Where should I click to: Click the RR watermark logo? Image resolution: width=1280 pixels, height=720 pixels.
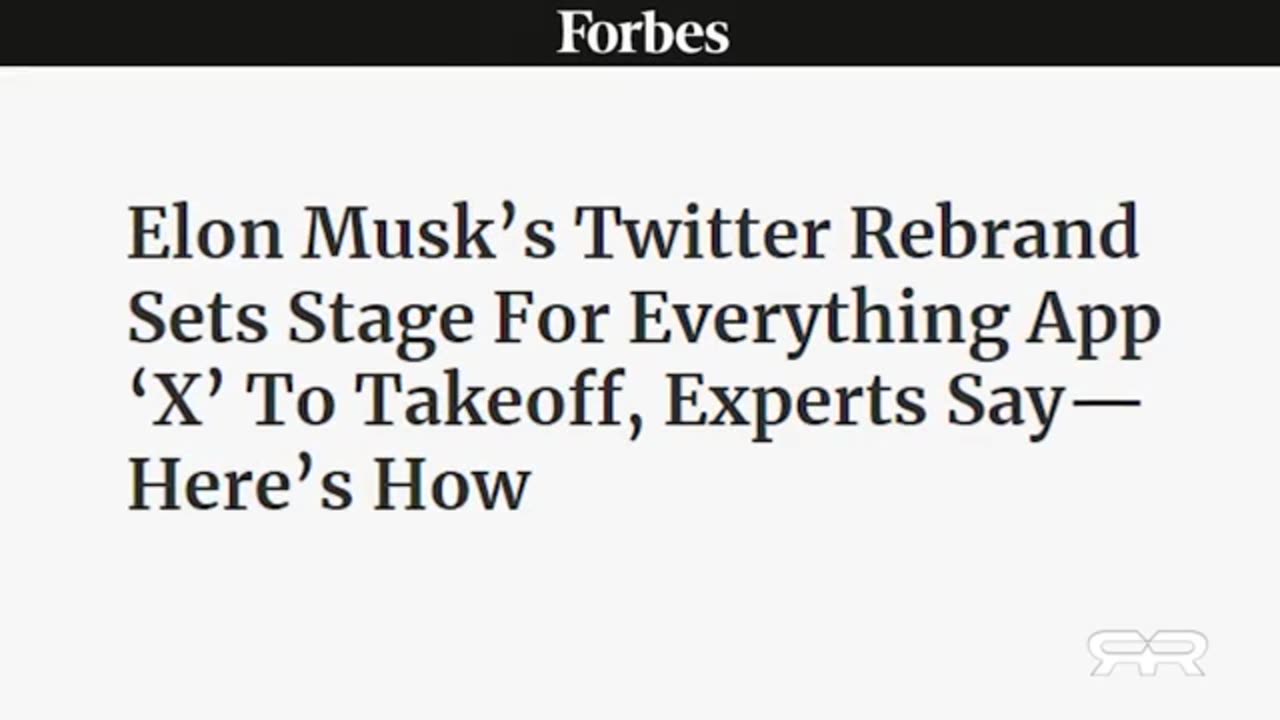(x=1147, y=653)
